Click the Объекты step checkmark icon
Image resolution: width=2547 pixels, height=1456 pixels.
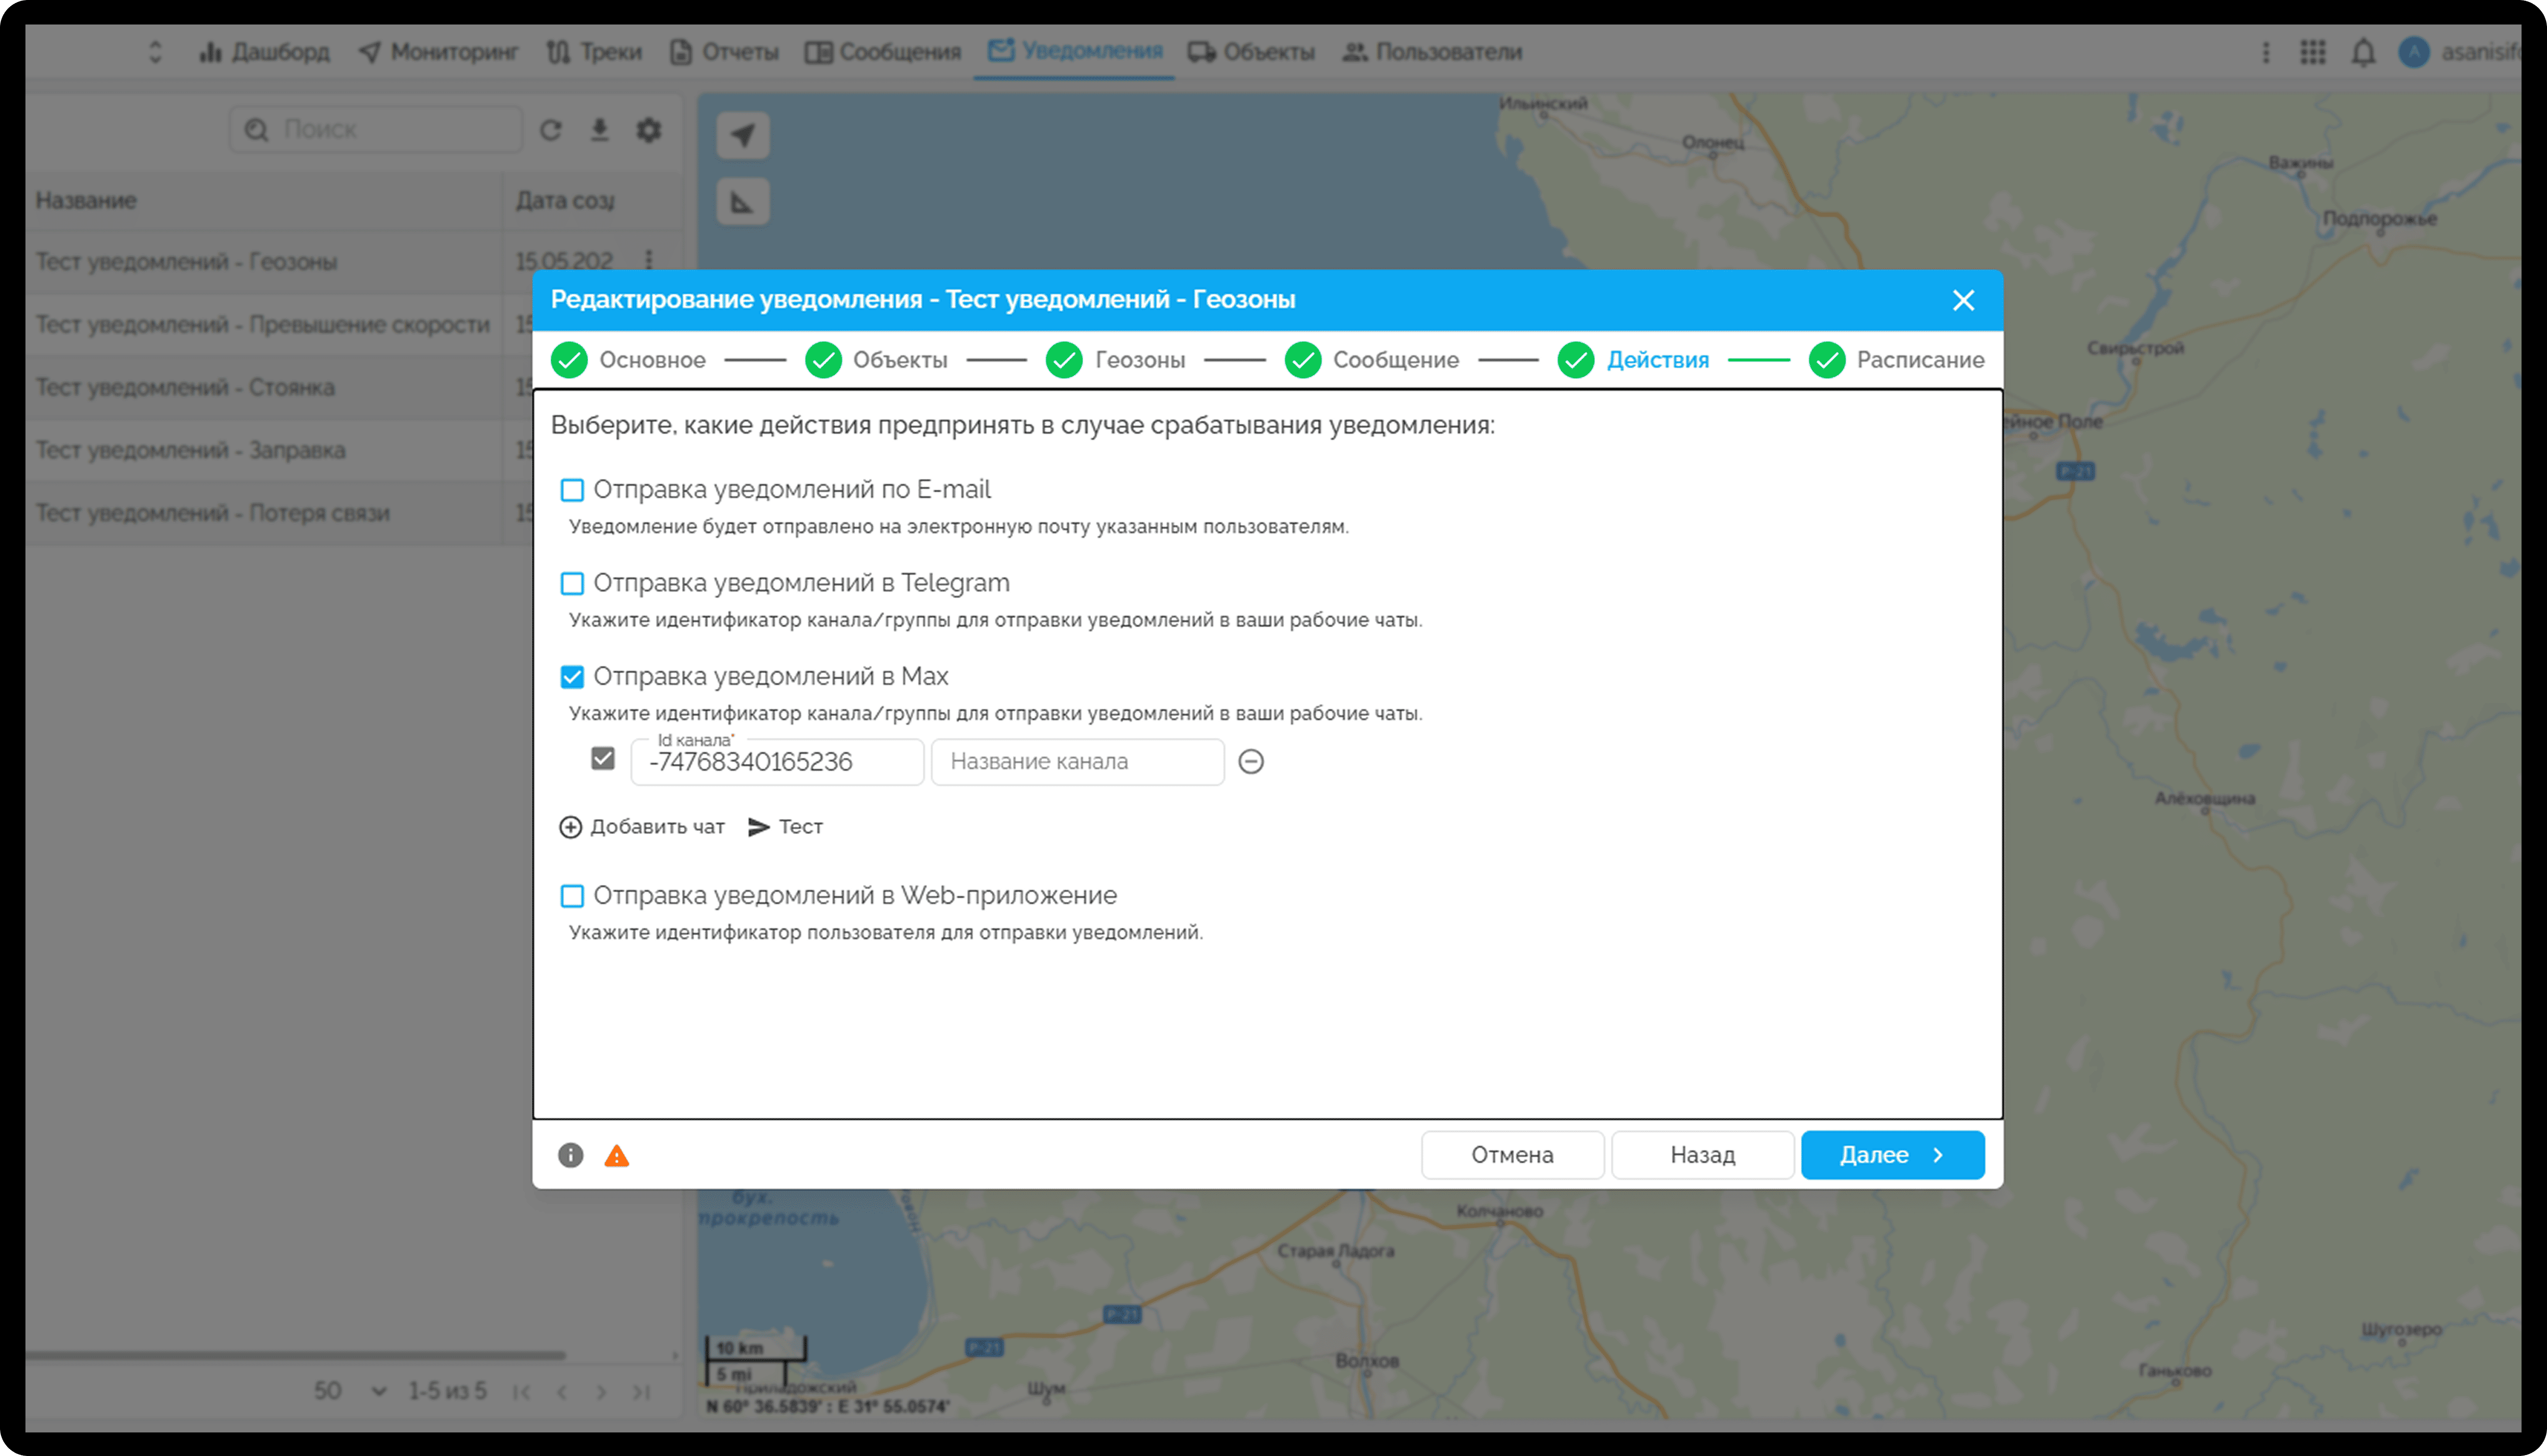click(823, 360)
